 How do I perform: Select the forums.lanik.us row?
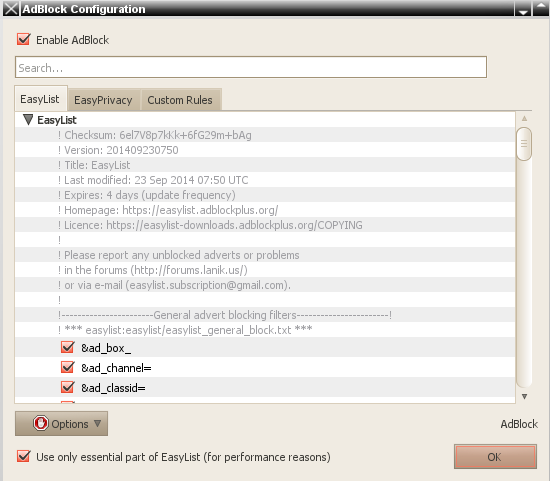point(265,270)
